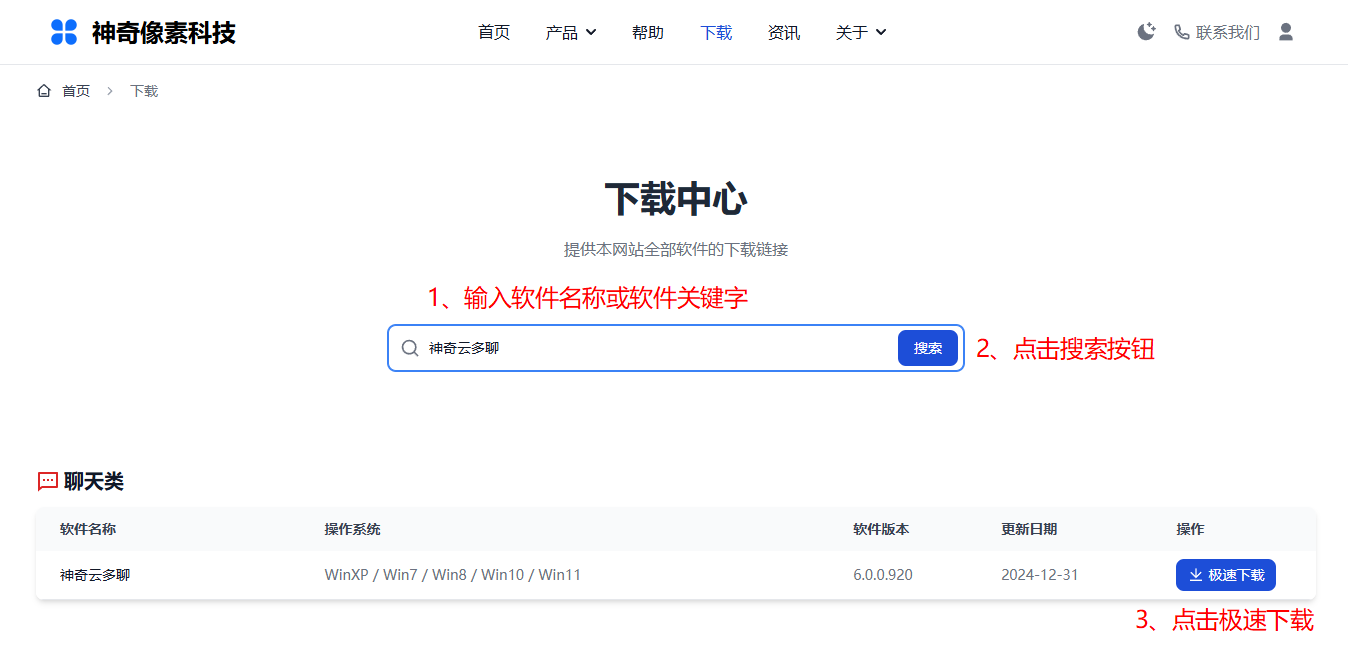Click 首页 in the breadcrumb trail
The width and height of the screenshot is (1348, 658).
pyautogui.click(x=76, y=90)
